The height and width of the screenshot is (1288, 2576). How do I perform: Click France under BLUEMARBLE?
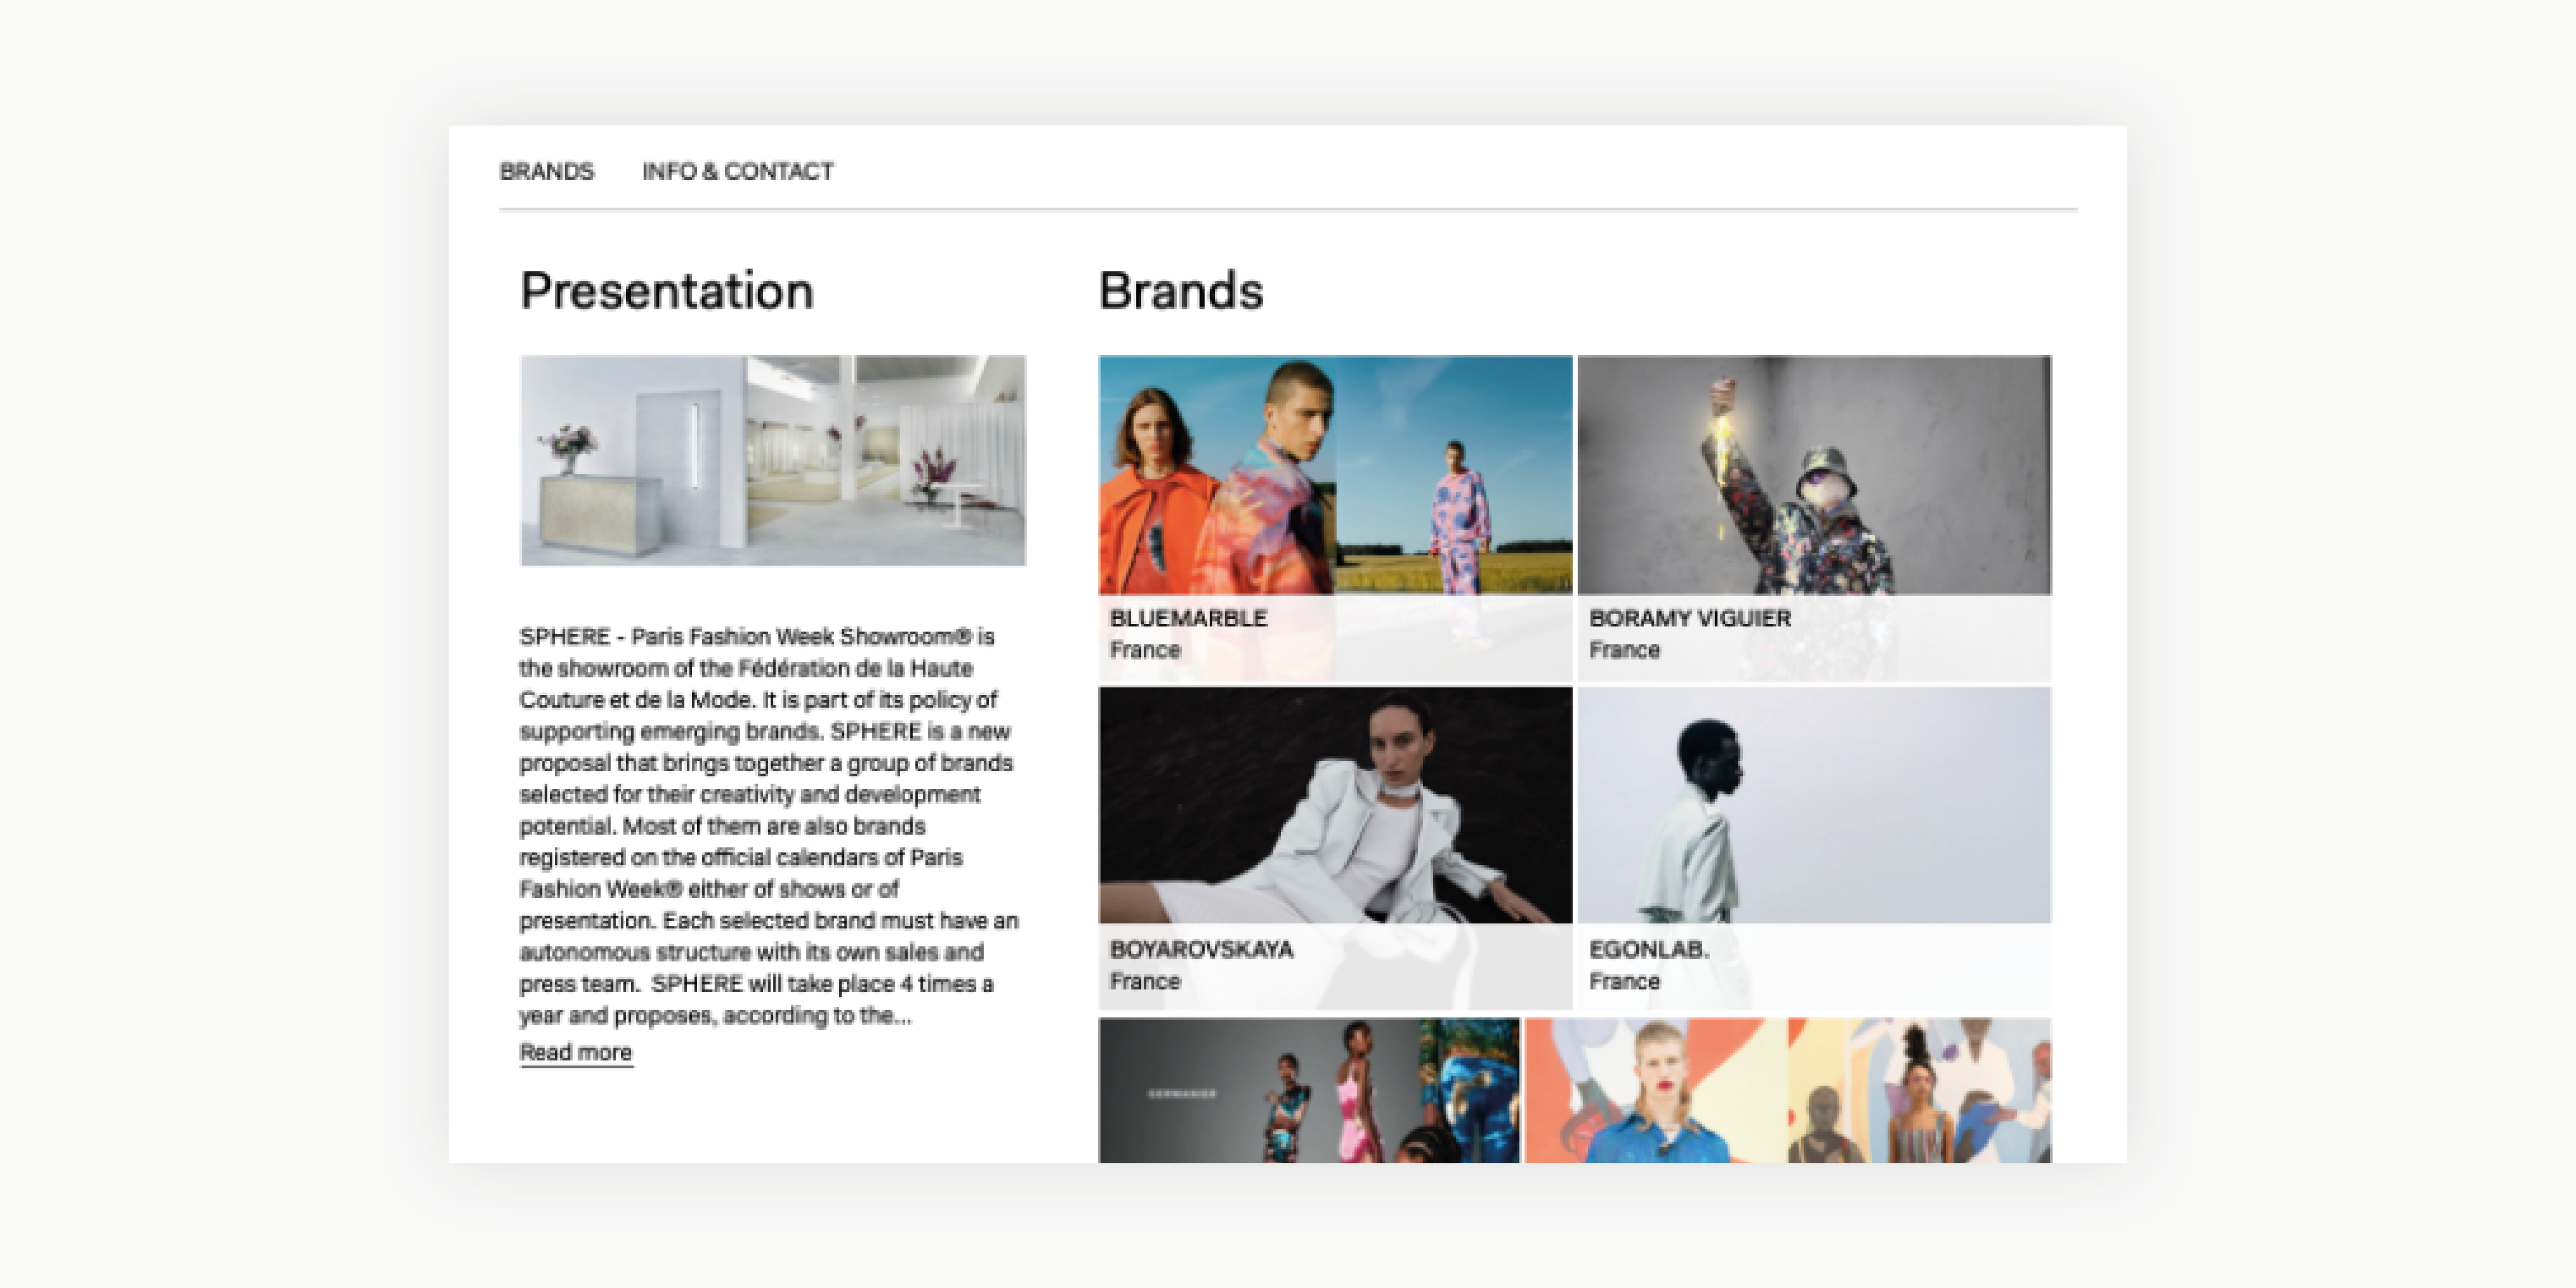[1145, 650]
